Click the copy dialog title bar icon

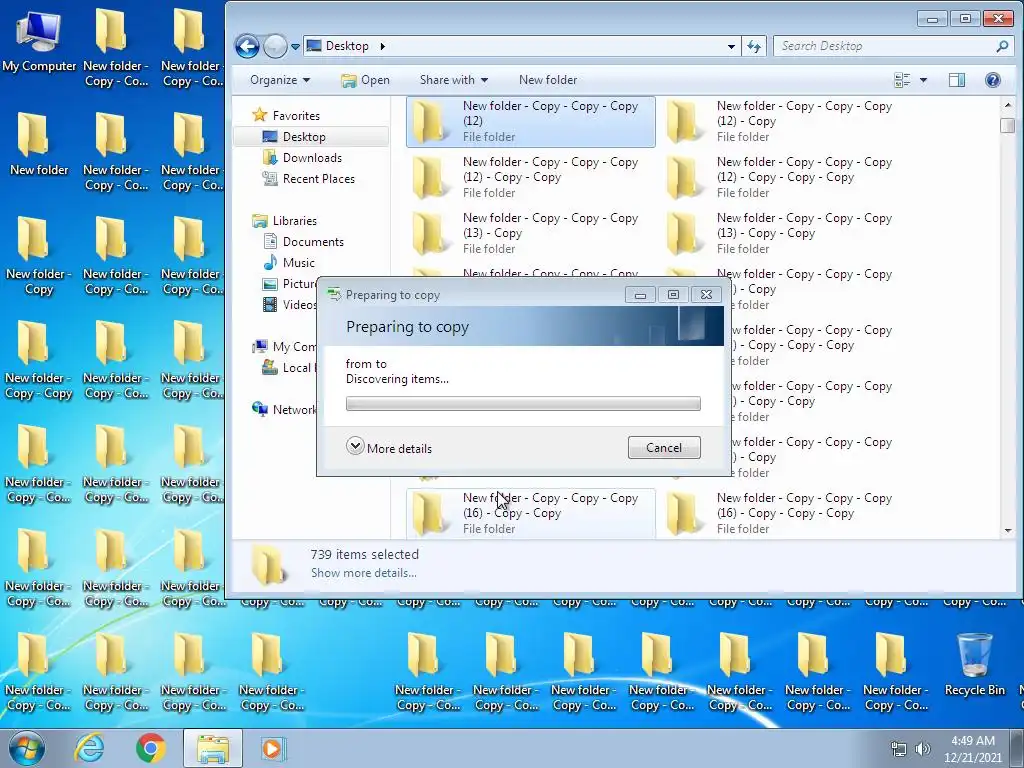click(x=334, y=295)
